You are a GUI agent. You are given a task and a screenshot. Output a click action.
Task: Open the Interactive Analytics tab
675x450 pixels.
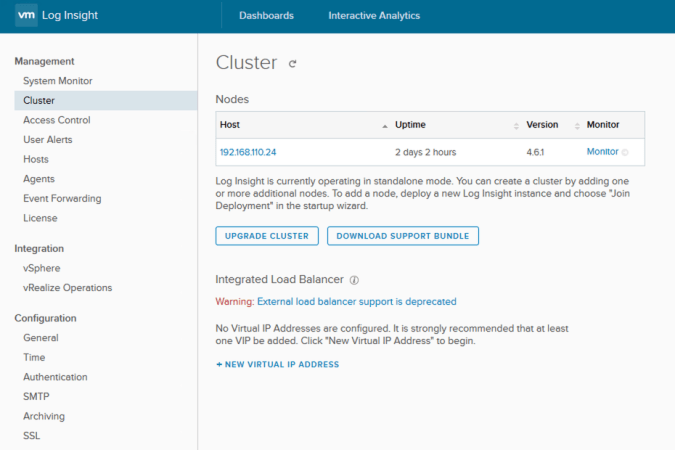(374, 16)
